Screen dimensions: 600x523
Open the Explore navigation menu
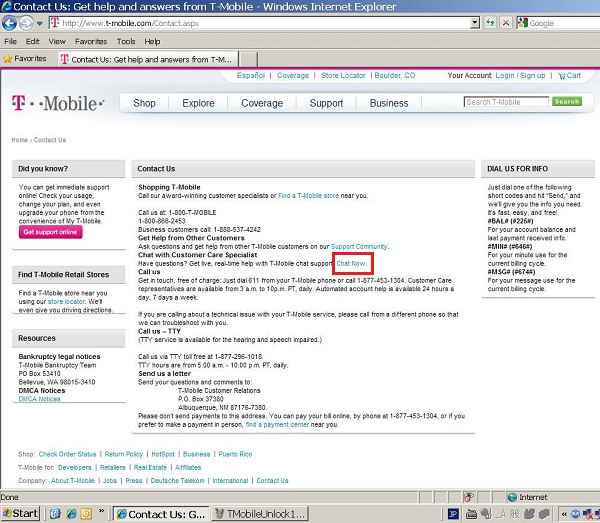coord(198,103)
